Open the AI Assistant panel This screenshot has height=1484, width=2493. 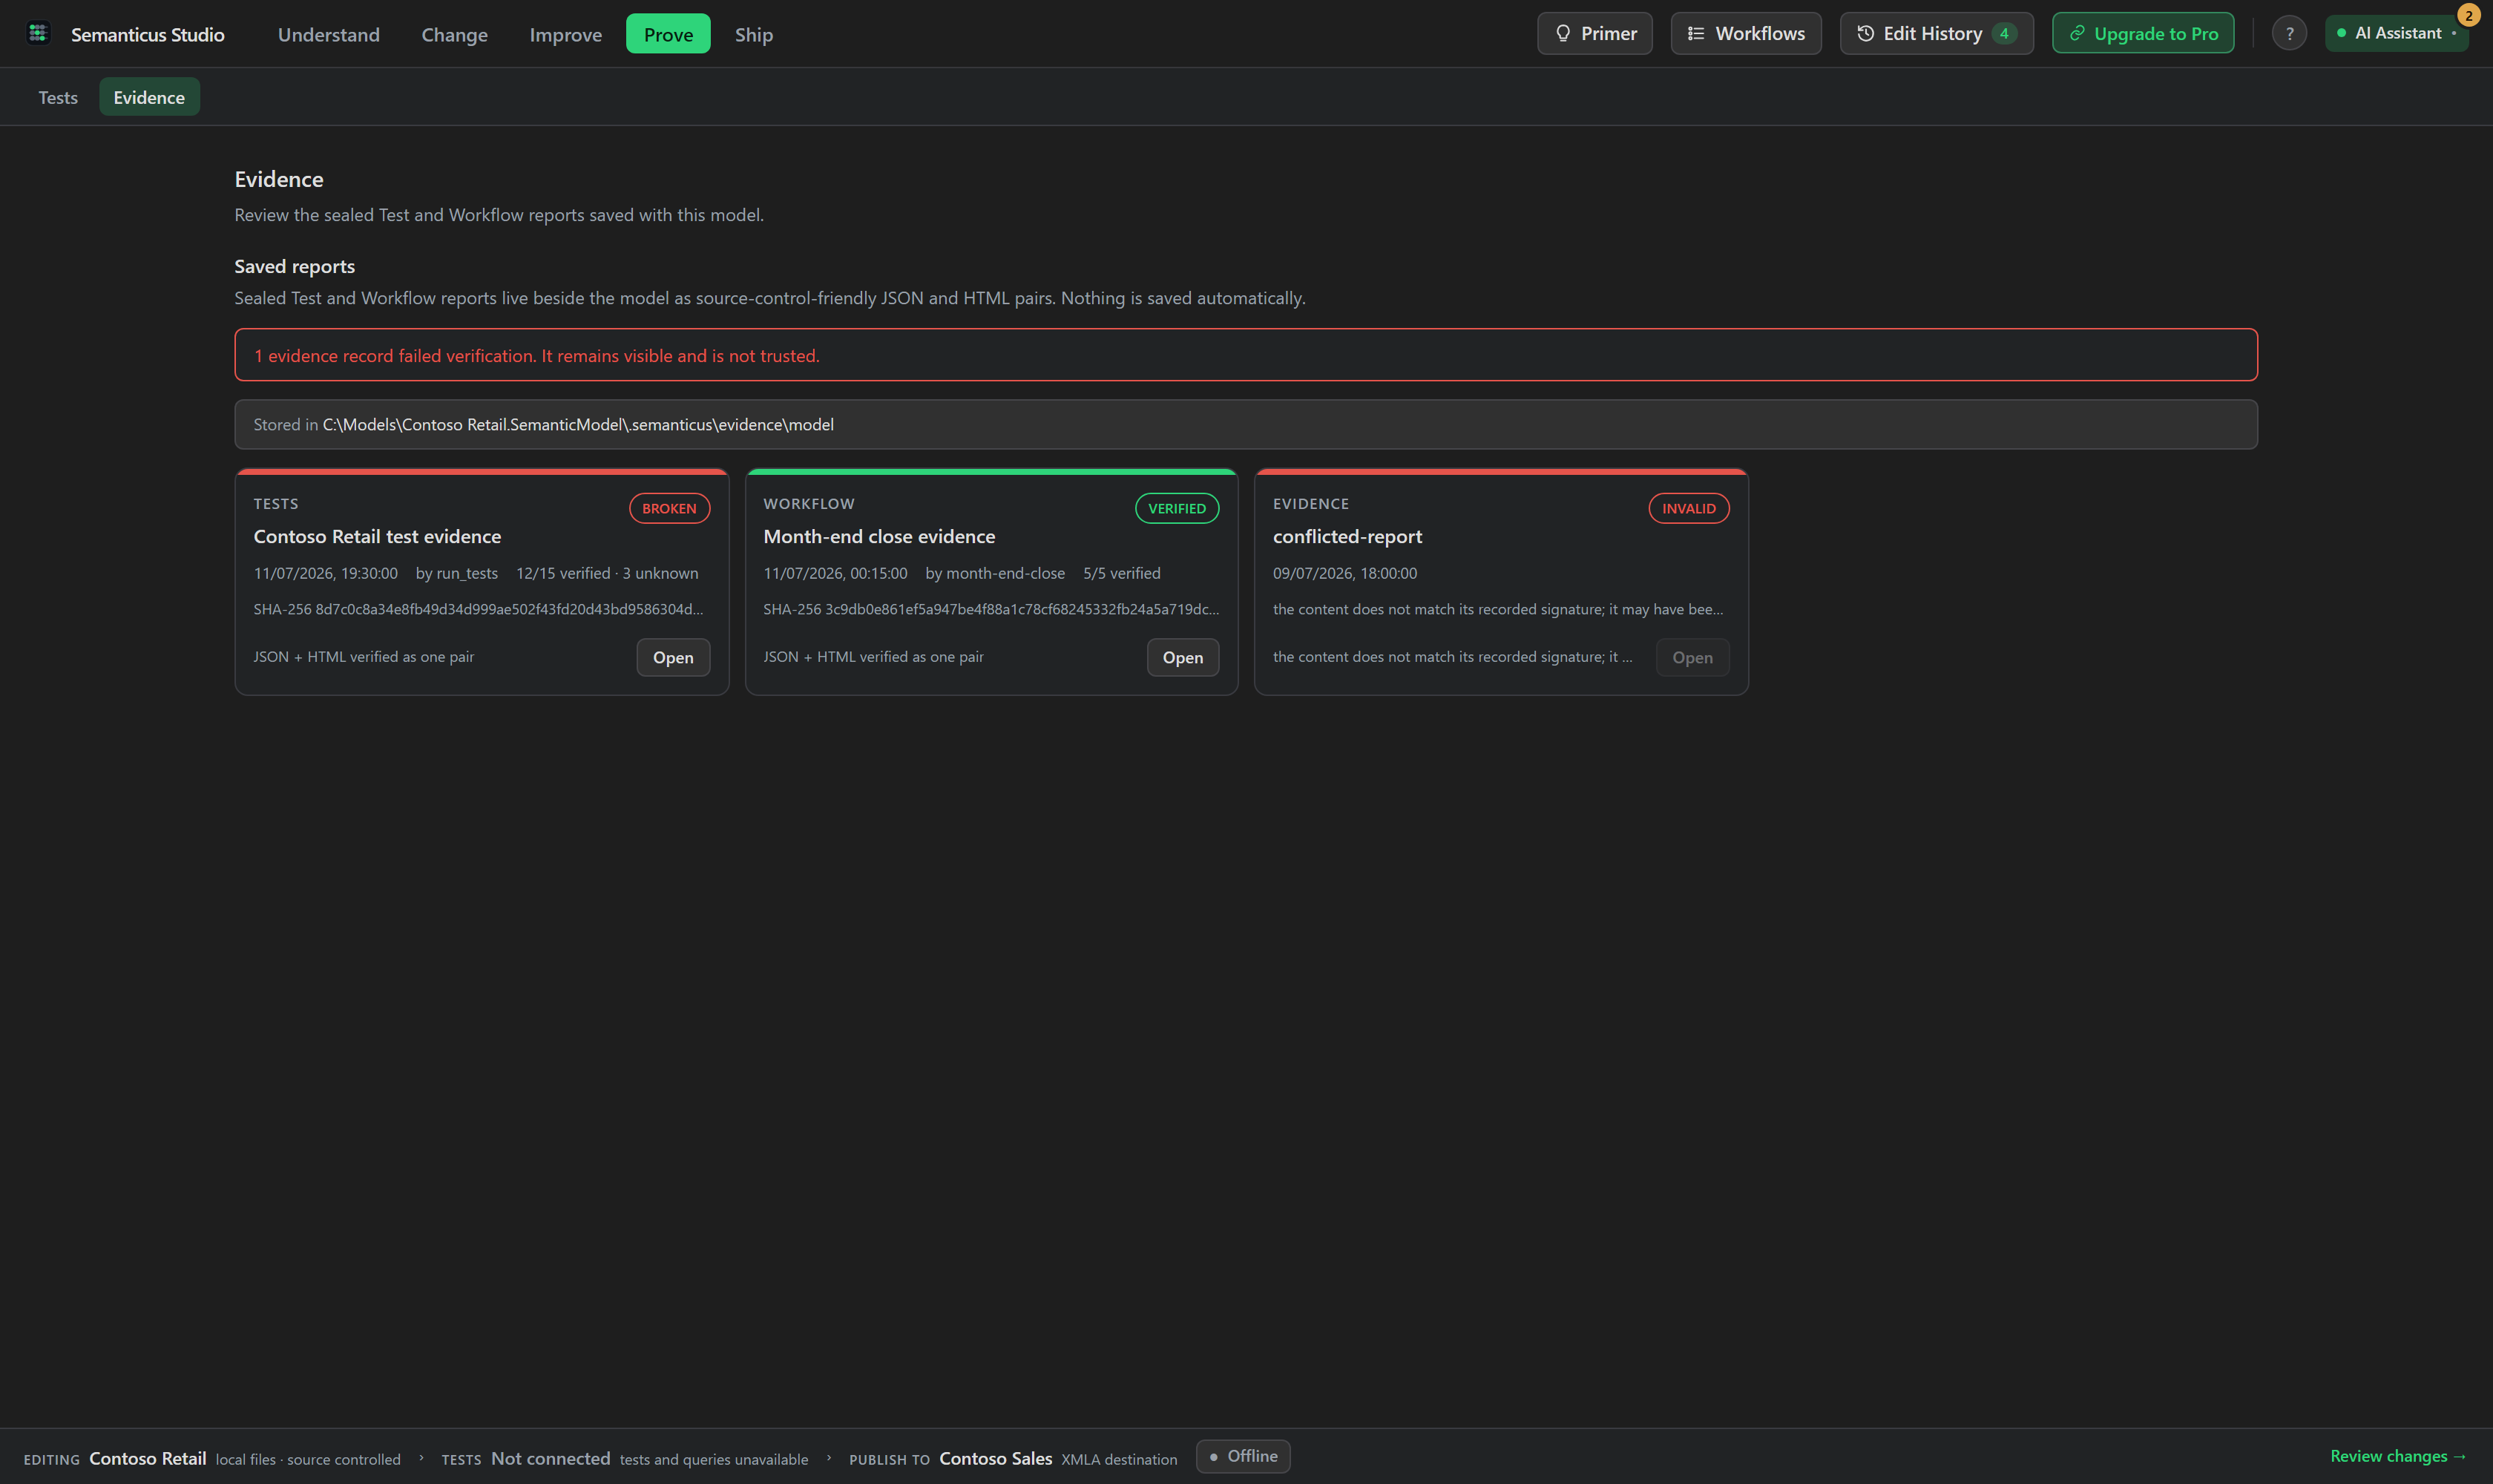pyautogui.click(x=2396, y=33)
